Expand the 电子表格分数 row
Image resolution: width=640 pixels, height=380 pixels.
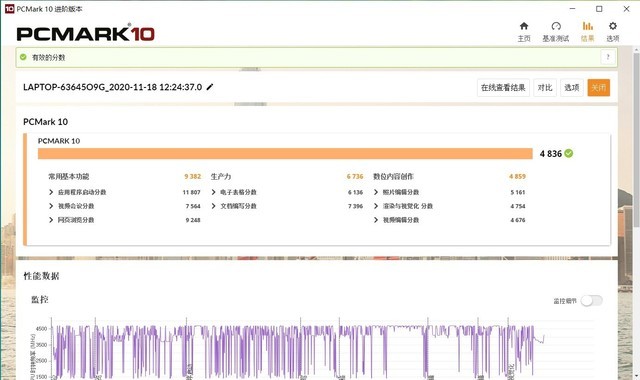pyautogui.click(x=213, y=192)
